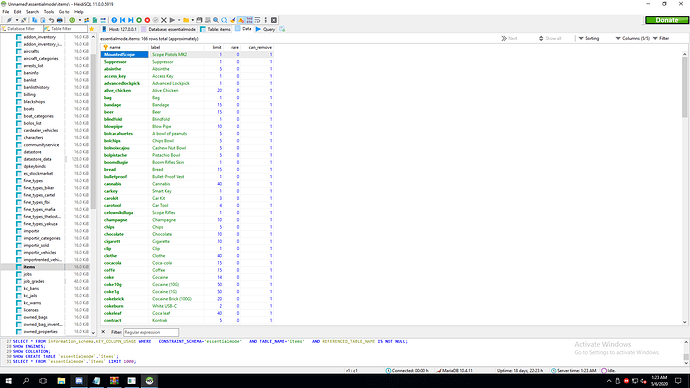Screen dimensions: 690x388
Task: Click the Regular expression filter field
Action: point(151,332)
